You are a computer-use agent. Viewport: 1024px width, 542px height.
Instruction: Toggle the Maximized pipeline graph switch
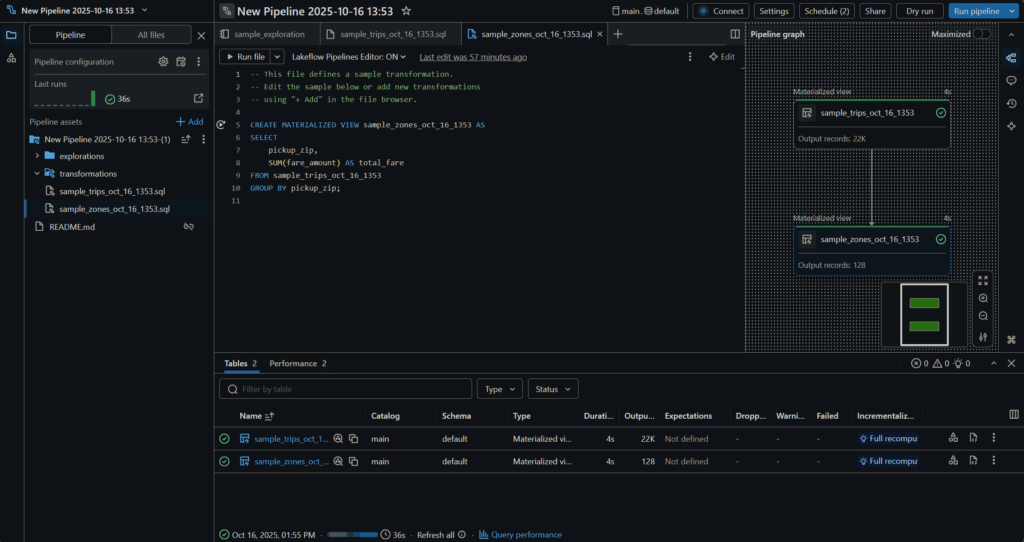982,34
